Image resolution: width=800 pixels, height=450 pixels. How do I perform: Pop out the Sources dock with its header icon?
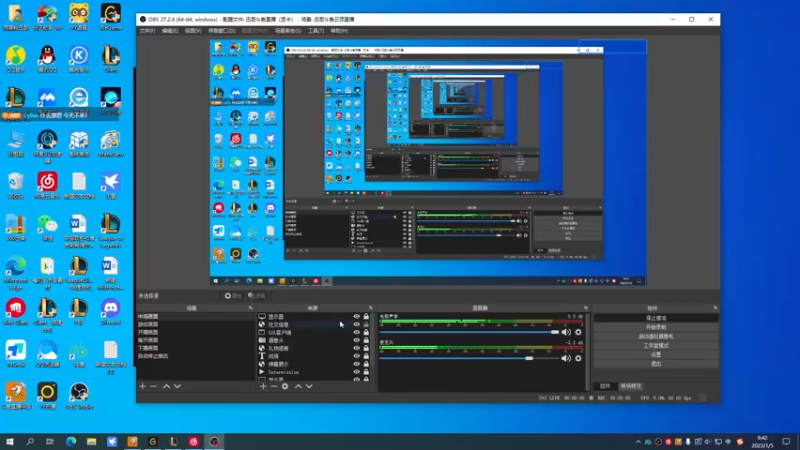[x=371, y=308]
